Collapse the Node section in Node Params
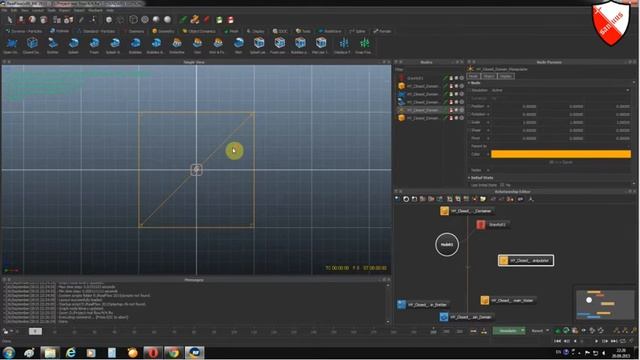 click(469, 83)
